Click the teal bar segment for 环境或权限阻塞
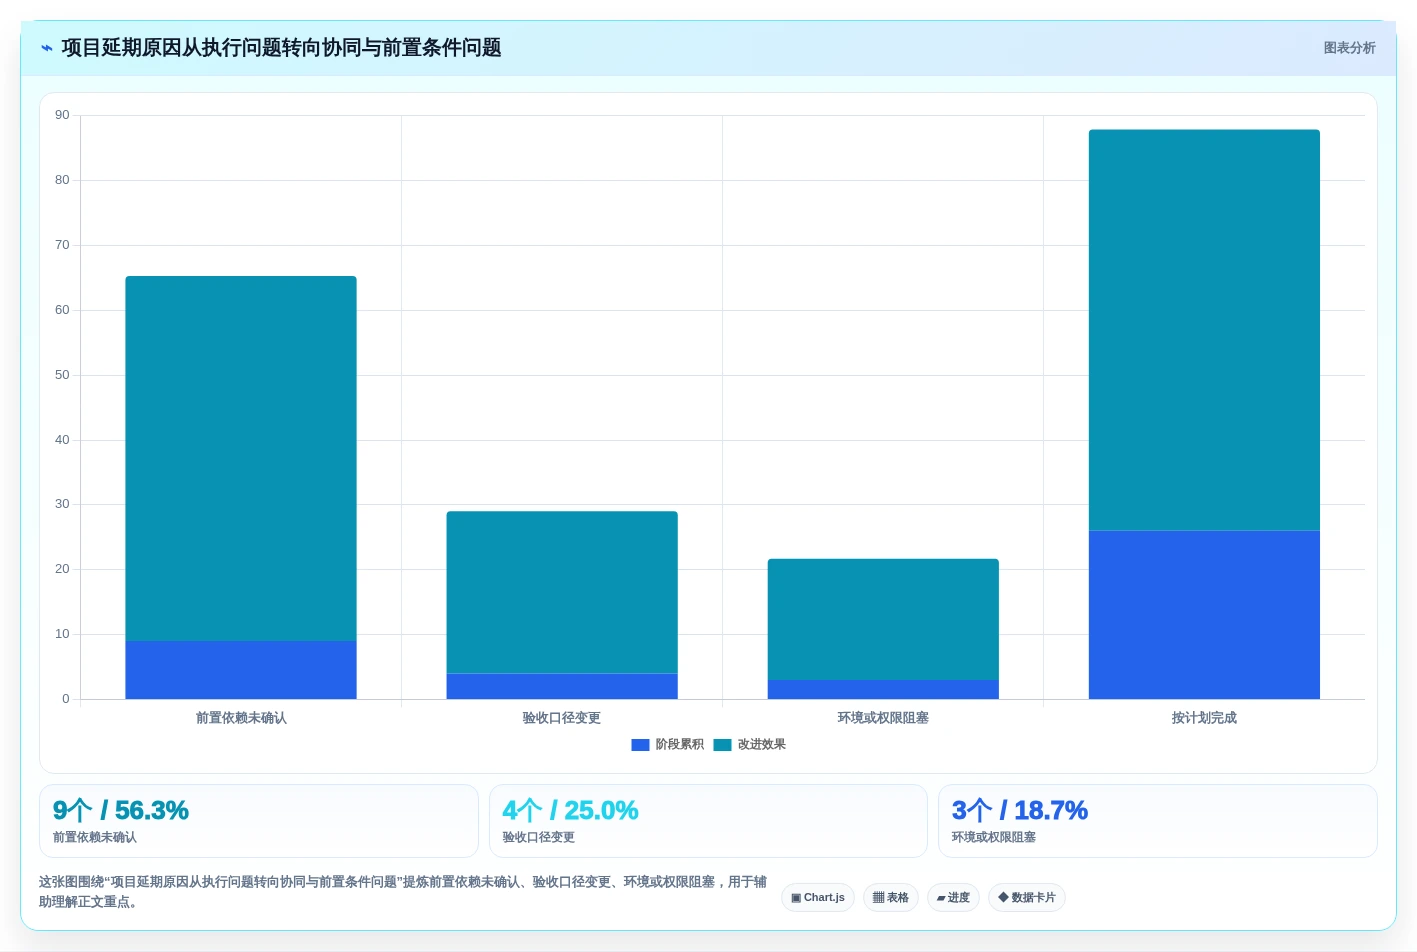1417x952 pixels. click(883, 619)
